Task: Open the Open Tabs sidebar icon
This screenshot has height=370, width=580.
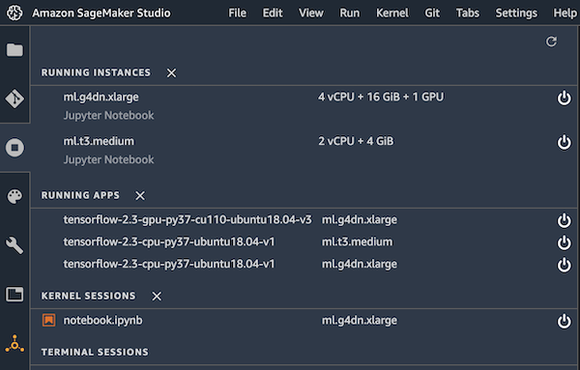Action: 14,295
